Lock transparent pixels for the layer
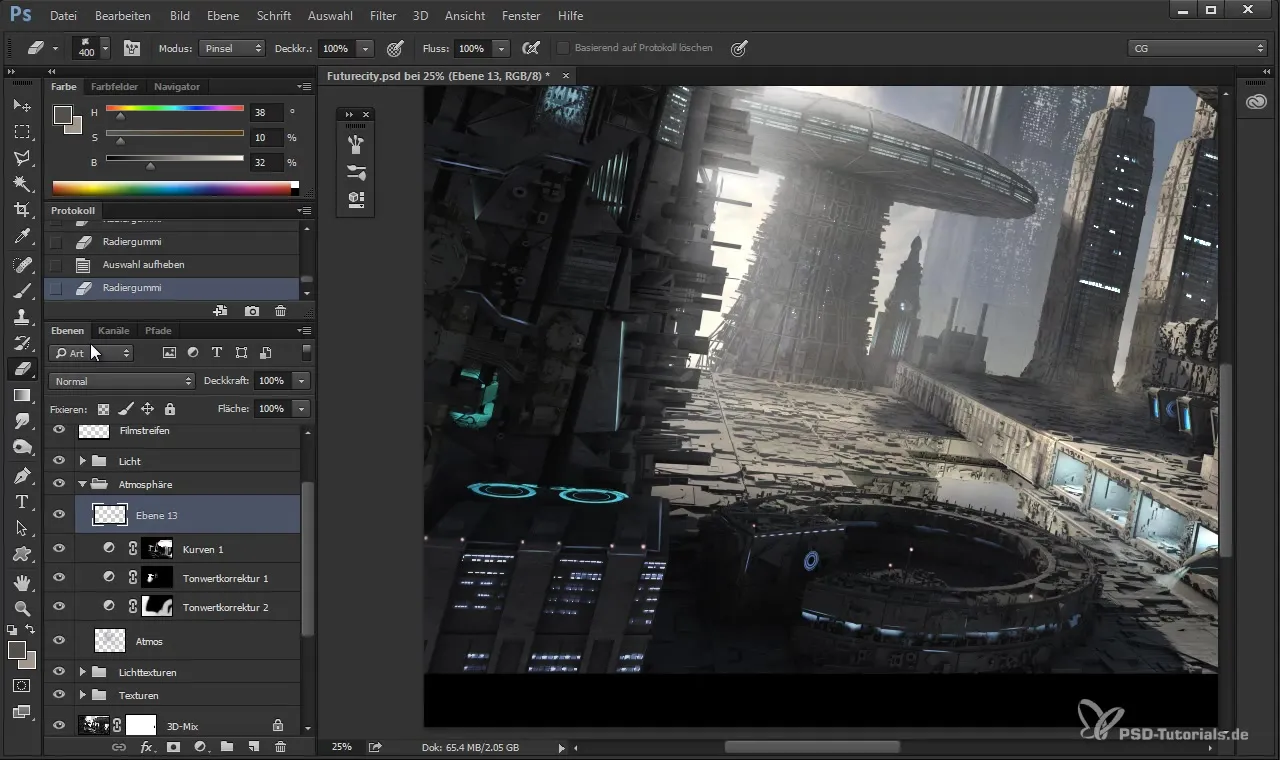This screenshot has height=760, width=1280. (x=103, y=409)
